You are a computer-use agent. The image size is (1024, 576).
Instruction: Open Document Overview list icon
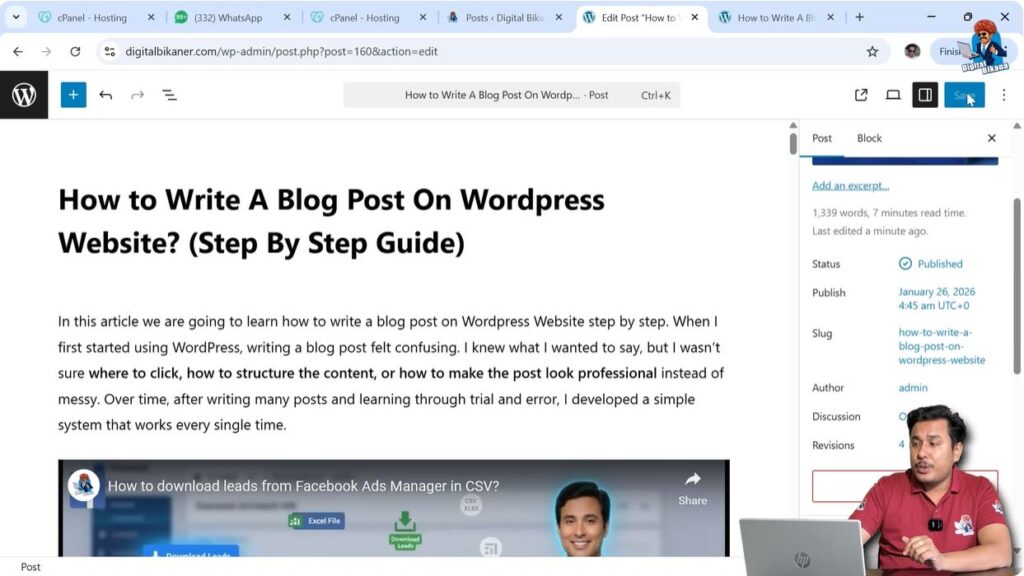tap(169, 95)
